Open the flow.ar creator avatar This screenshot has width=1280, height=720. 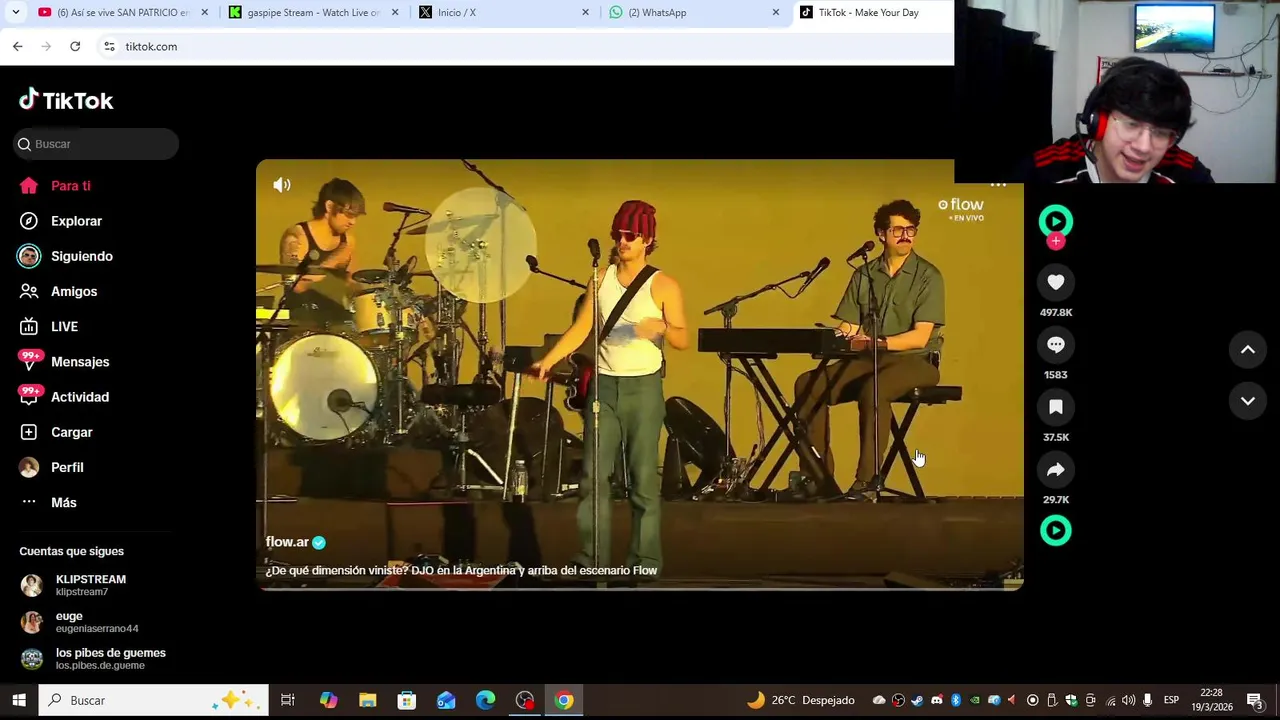[1055, 221]
